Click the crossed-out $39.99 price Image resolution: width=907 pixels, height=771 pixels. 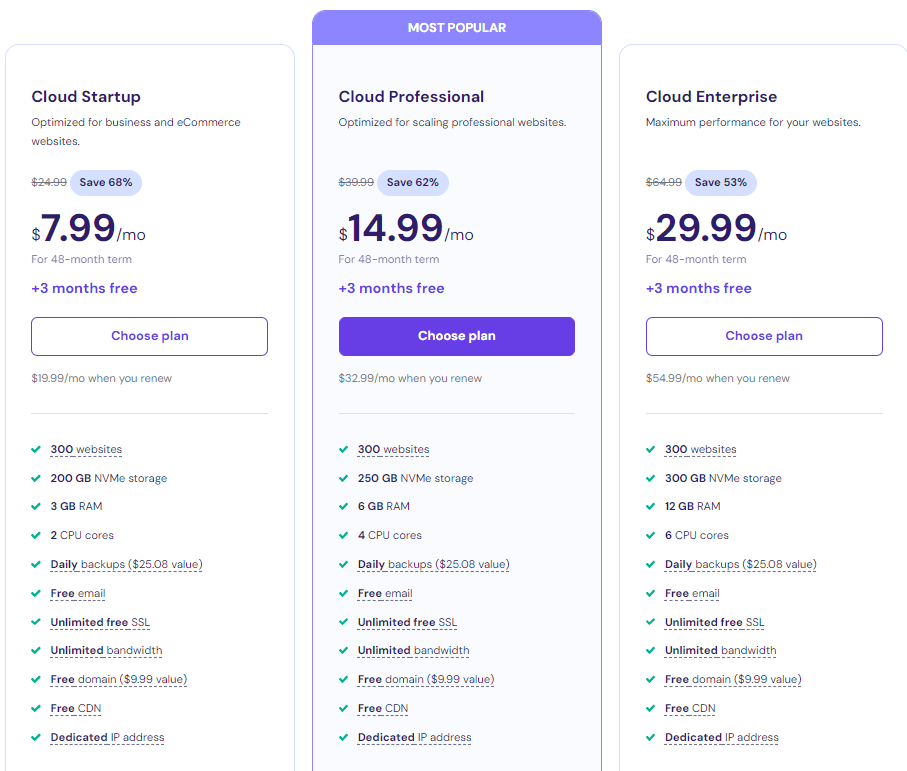(356, 182)
